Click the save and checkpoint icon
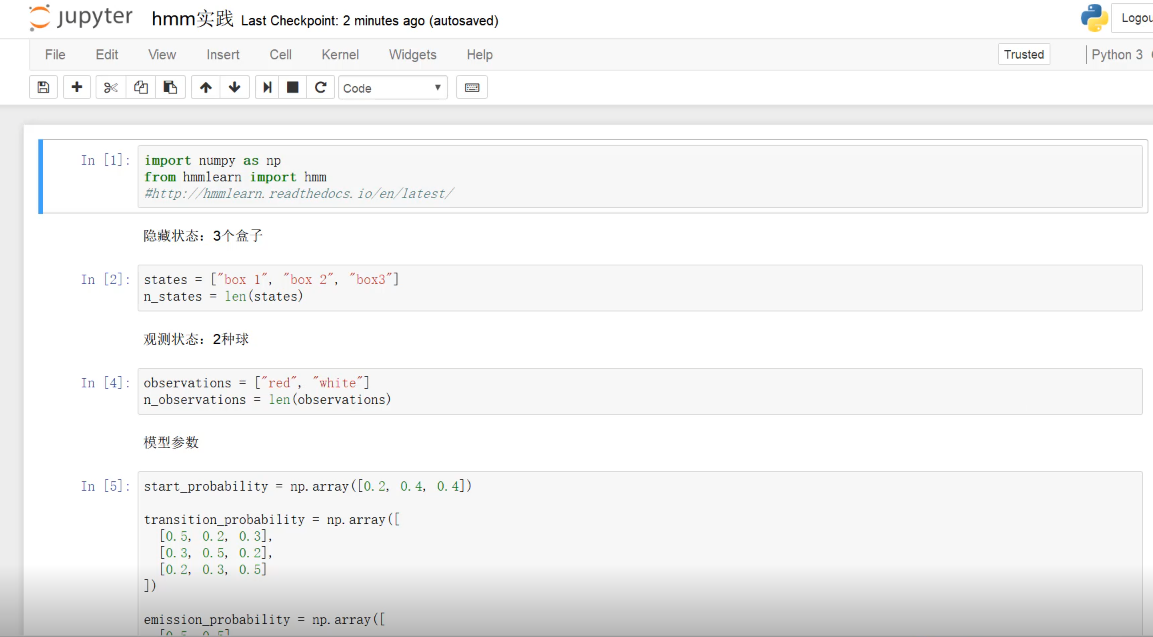Image resolution: width=1153 pixels, height=637 pixels. pos(43,88)
